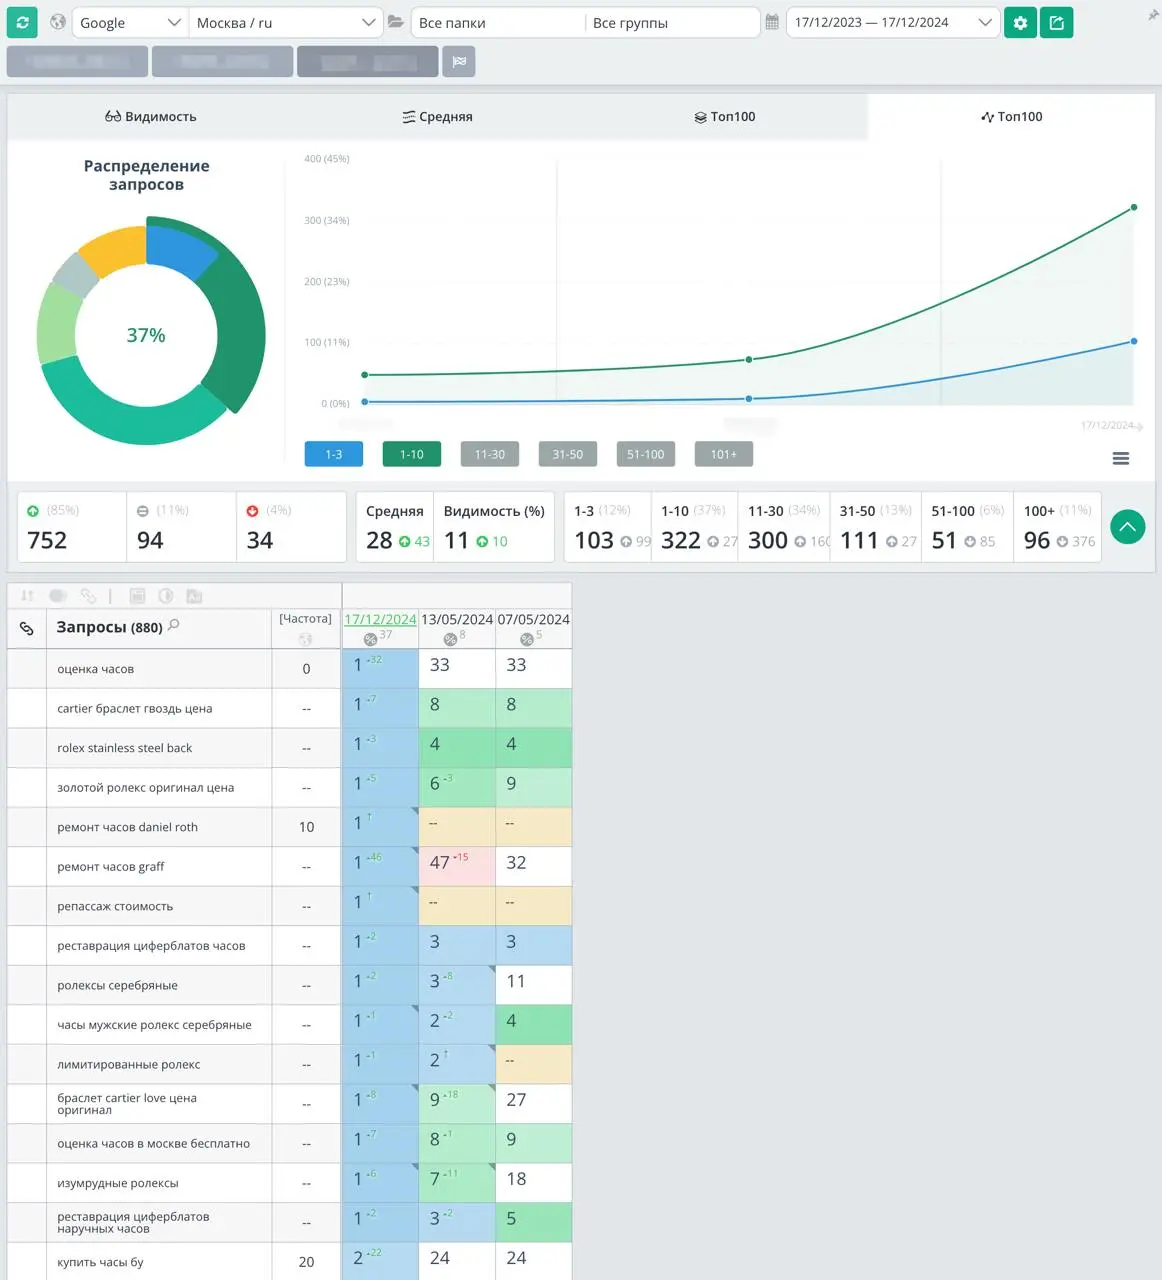Toggle the 1-3 chart series
The image size is (1162, 1280).
point(333,454)
